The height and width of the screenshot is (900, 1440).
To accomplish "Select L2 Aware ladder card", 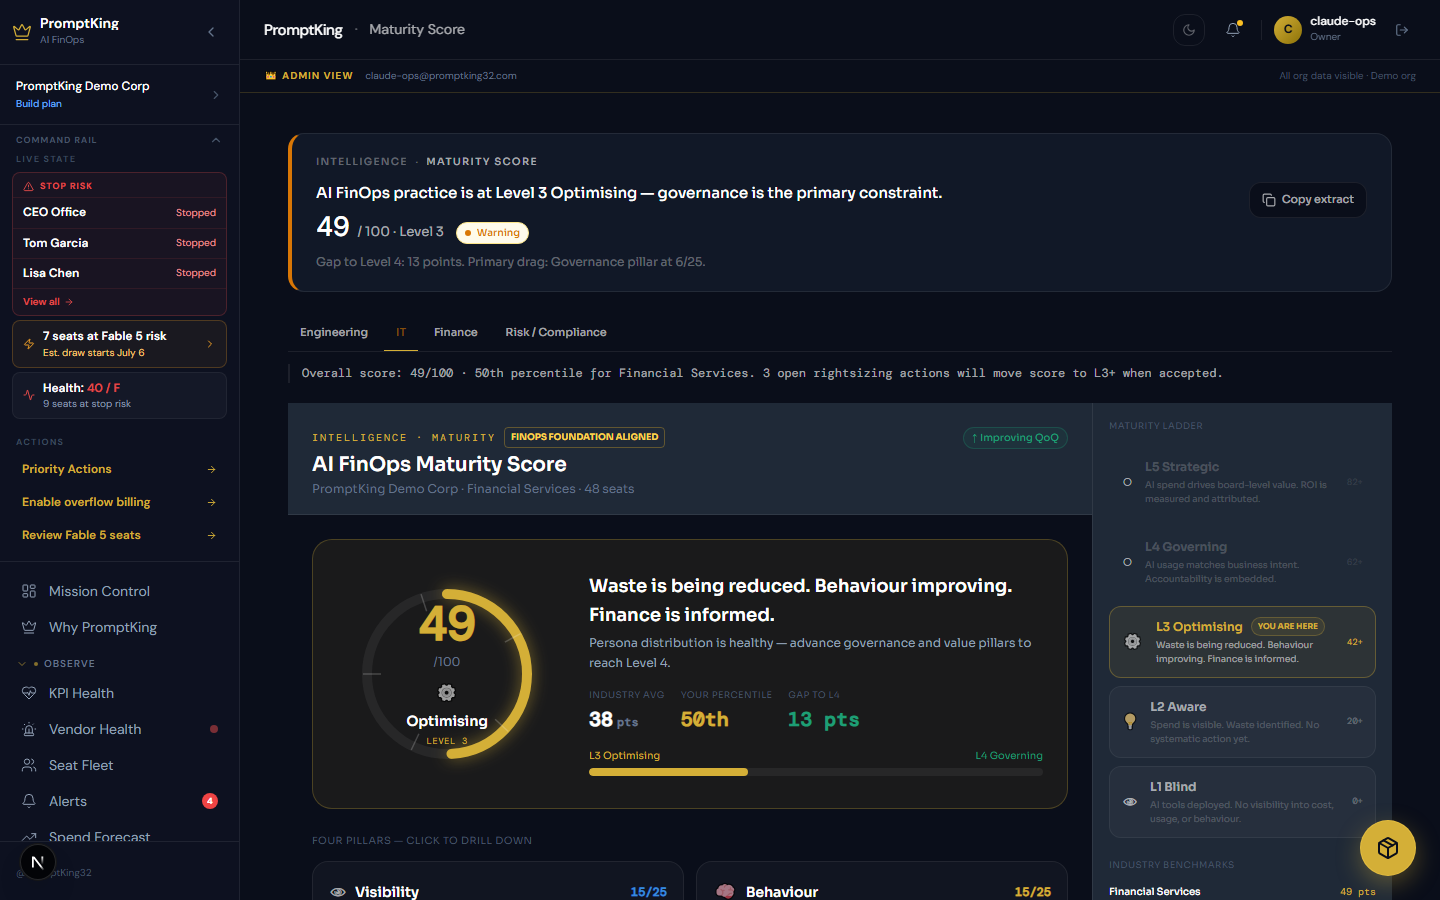I will tap(1242, 722).
